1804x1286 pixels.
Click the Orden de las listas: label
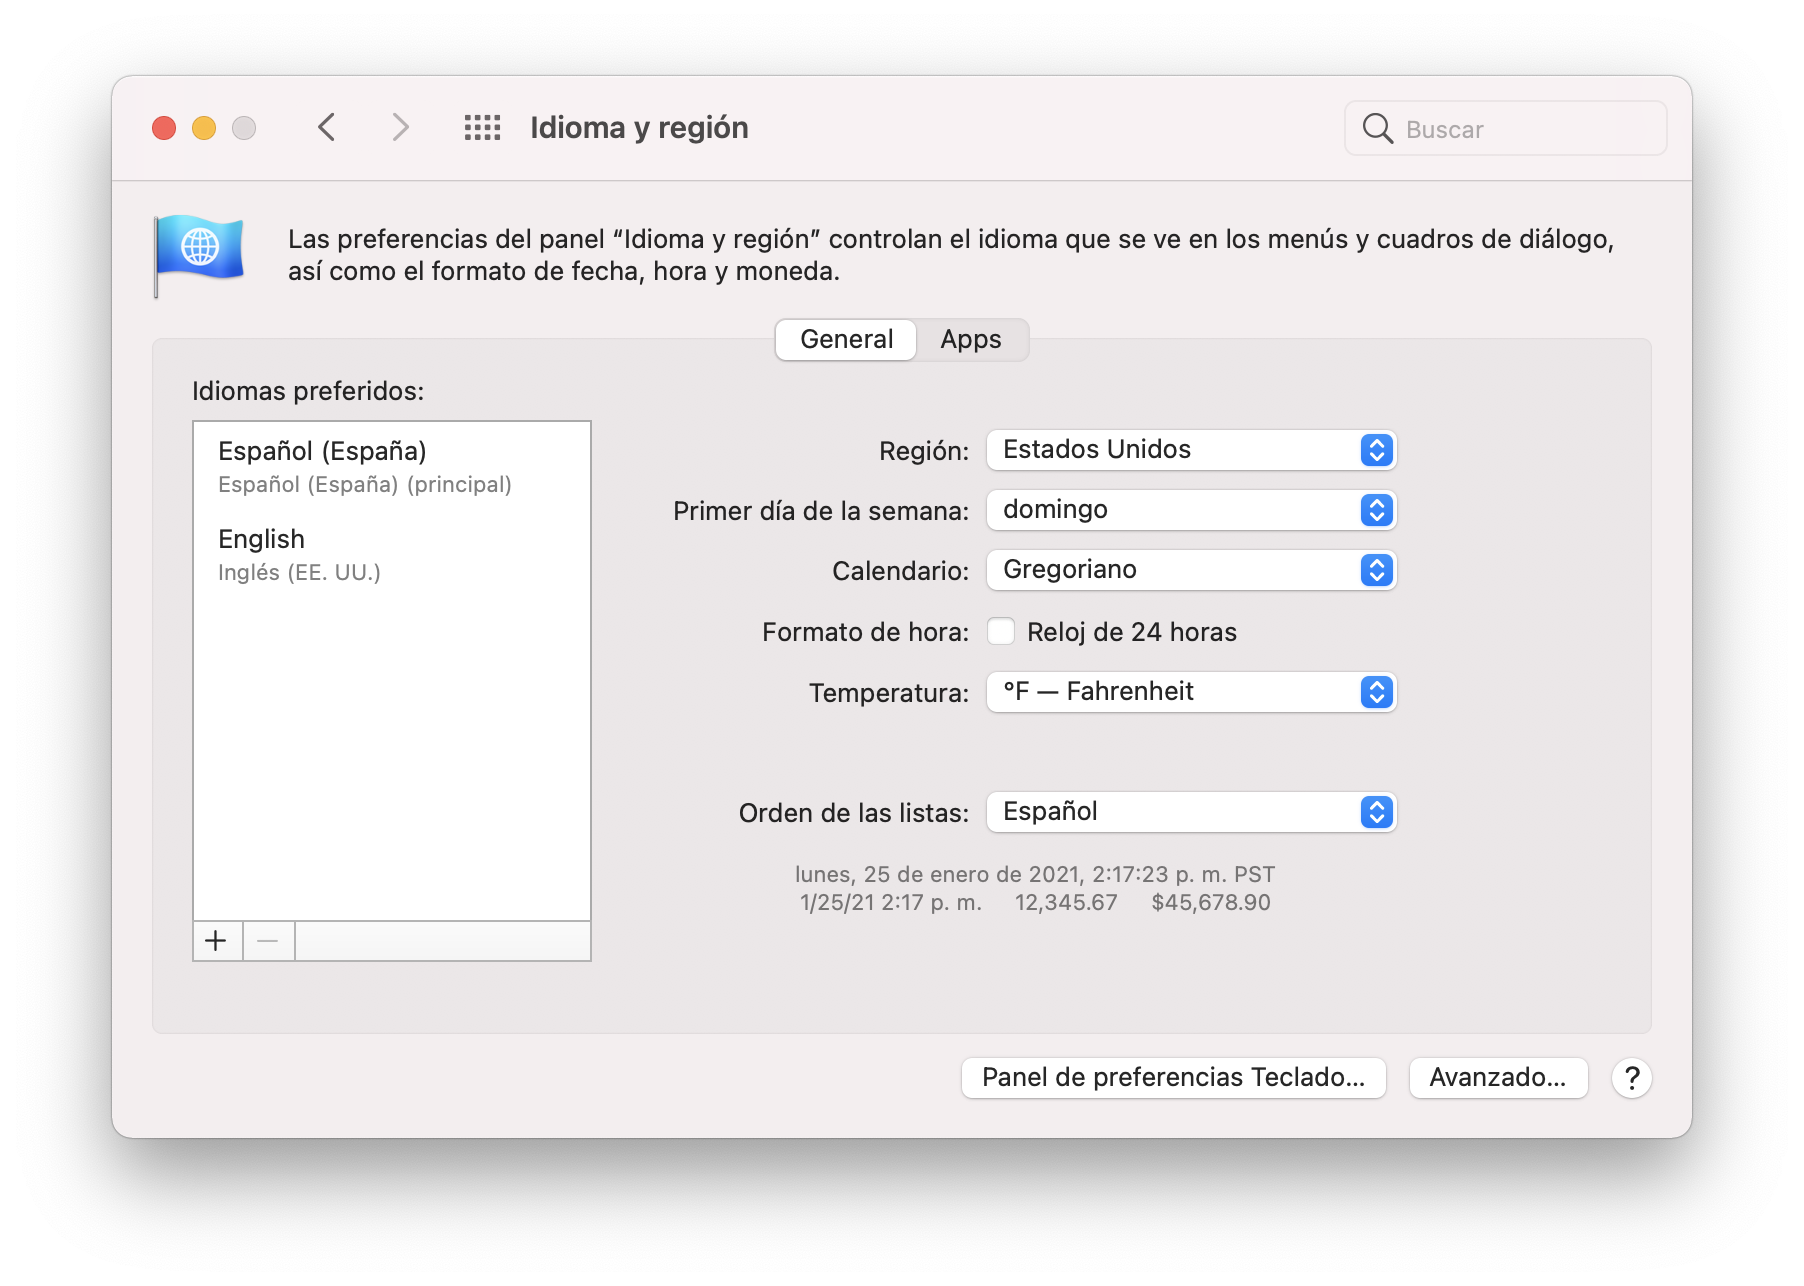854,813
